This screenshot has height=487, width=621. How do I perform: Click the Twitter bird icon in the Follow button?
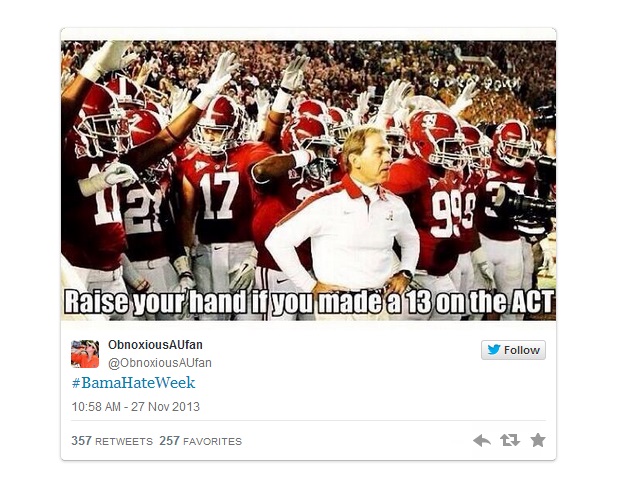pyautogui.click(x=494, y=350)
